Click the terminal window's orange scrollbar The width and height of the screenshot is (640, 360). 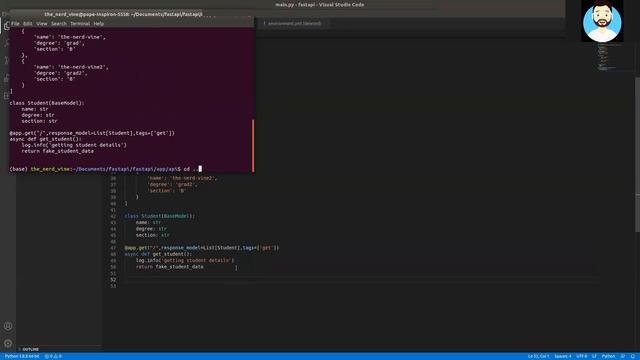253,146
